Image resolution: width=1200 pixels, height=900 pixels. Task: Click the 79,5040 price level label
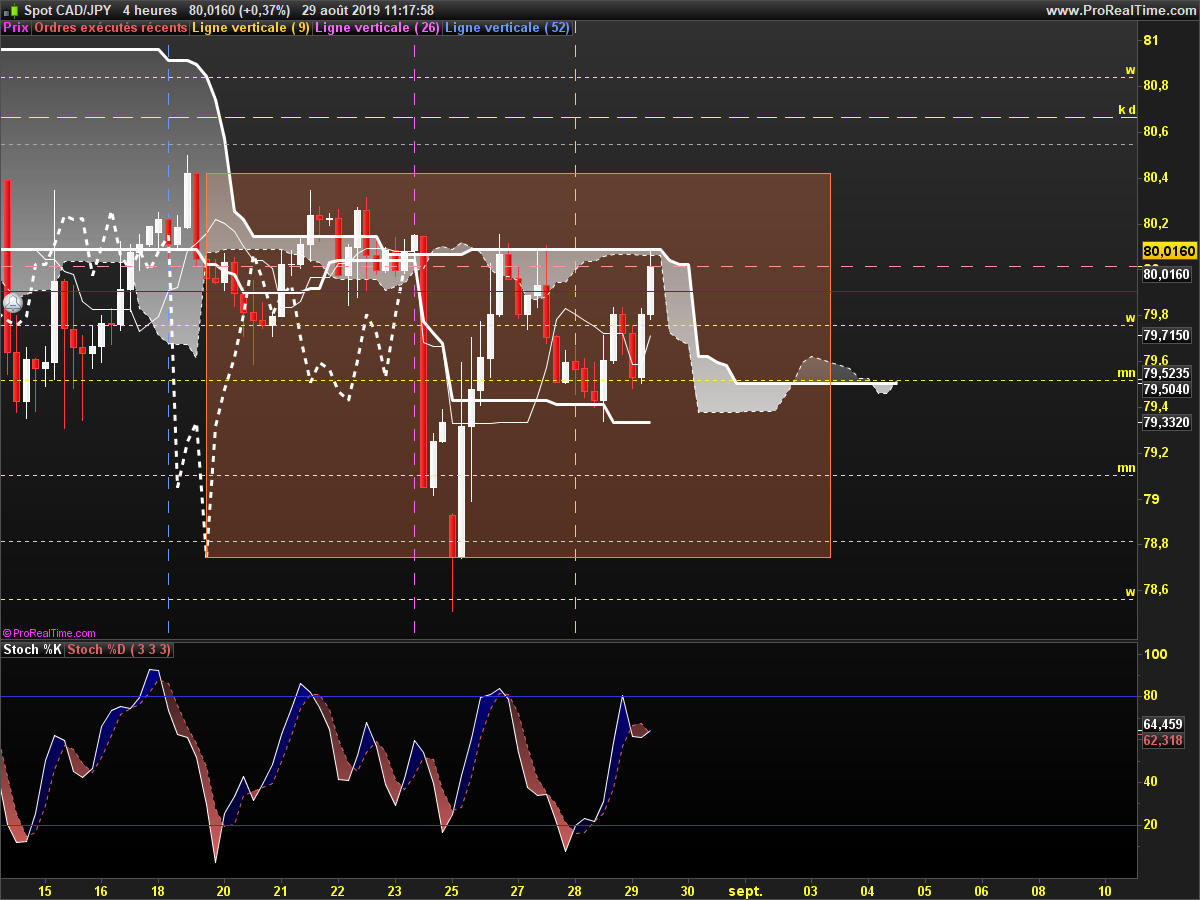click(1166, 389)
